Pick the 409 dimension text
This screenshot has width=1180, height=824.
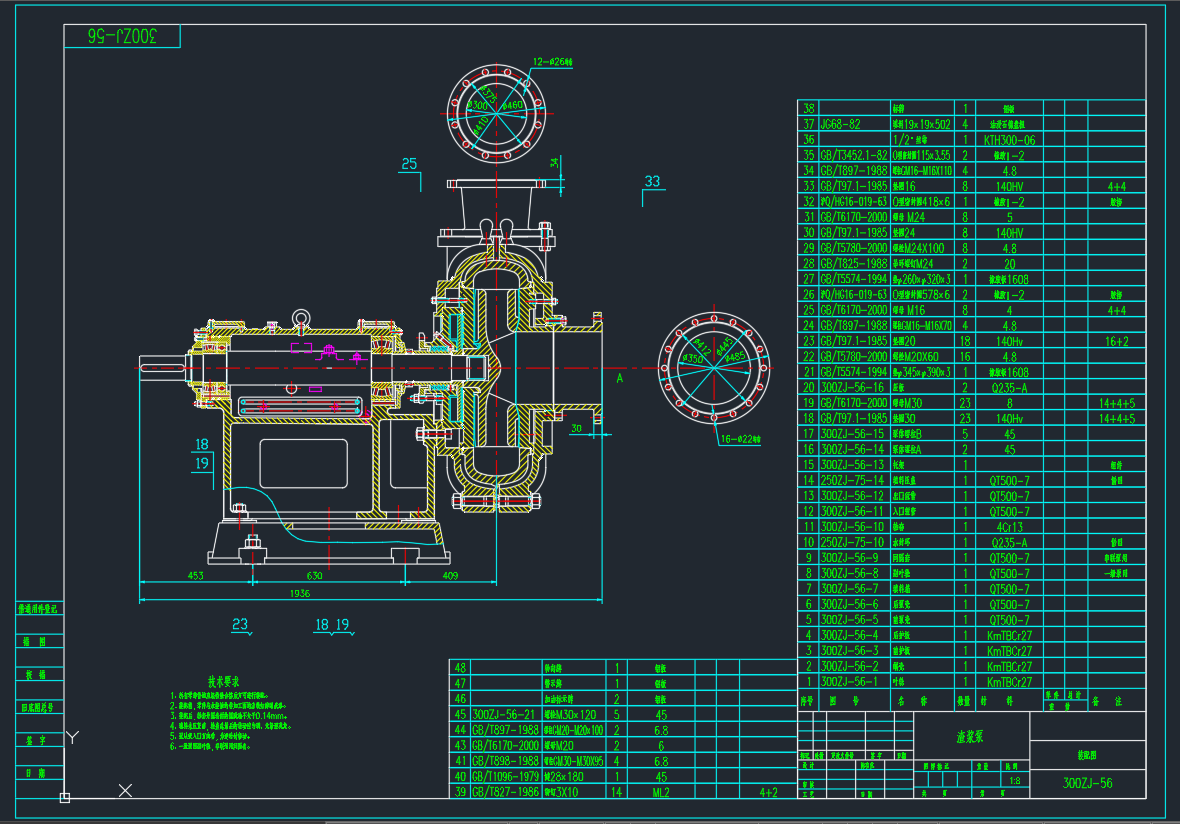449,575
